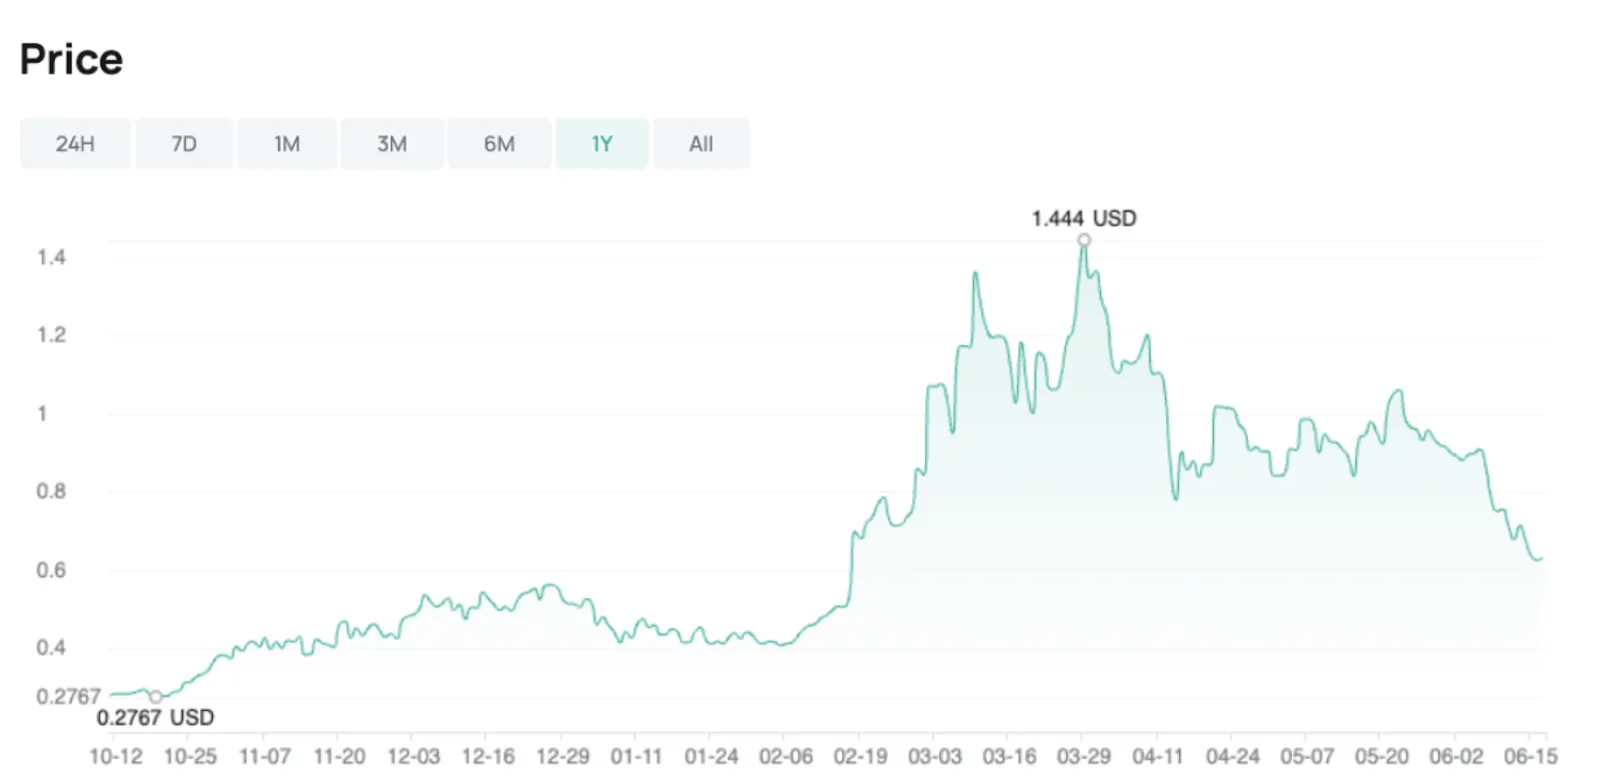The height and width of the screenshot is (783, 1600).
Task: Click x-axis date 03-03
Action: [935, 757]
